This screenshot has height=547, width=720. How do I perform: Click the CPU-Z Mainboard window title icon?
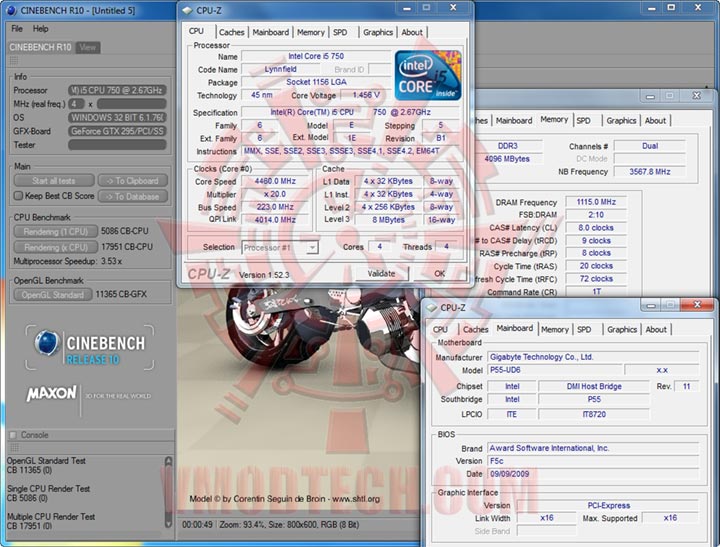(431, 307)
